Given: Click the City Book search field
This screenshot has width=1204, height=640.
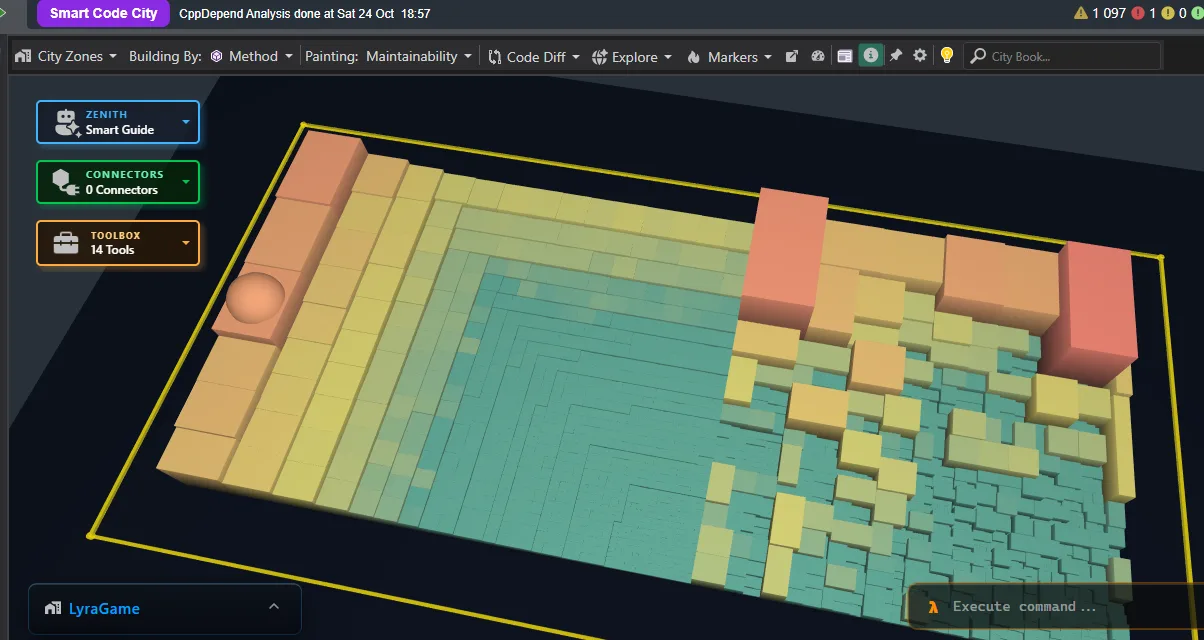Looking at the screenshot, I should [1063, 56].
